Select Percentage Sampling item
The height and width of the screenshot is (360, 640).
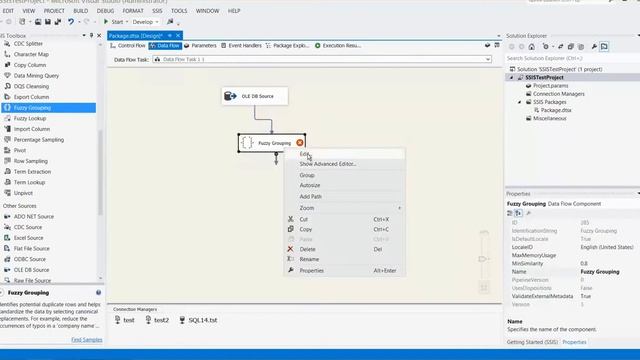click(38, 140)
